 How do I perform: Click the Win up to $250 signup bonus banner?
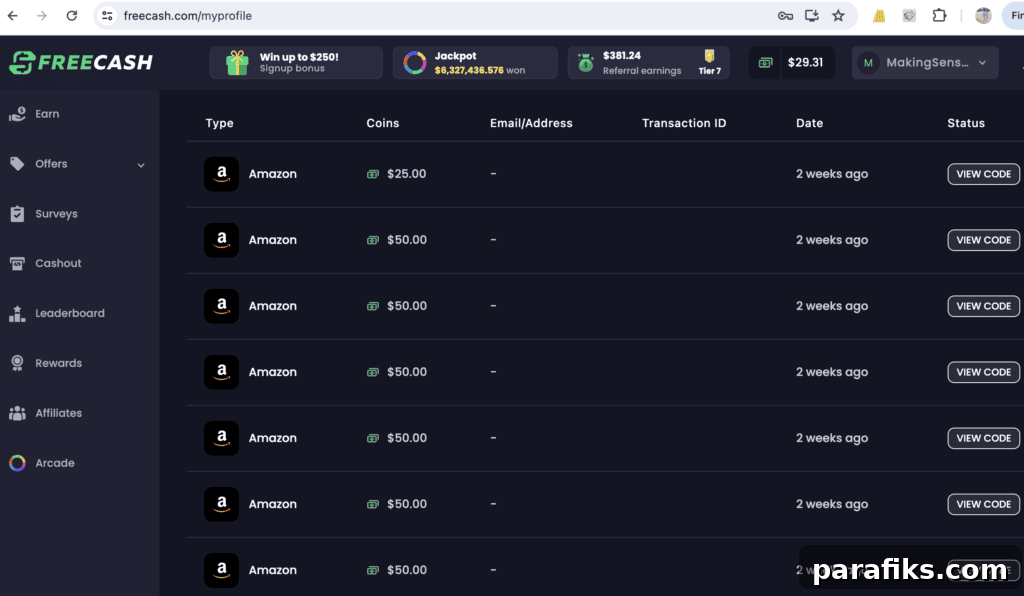296,63
